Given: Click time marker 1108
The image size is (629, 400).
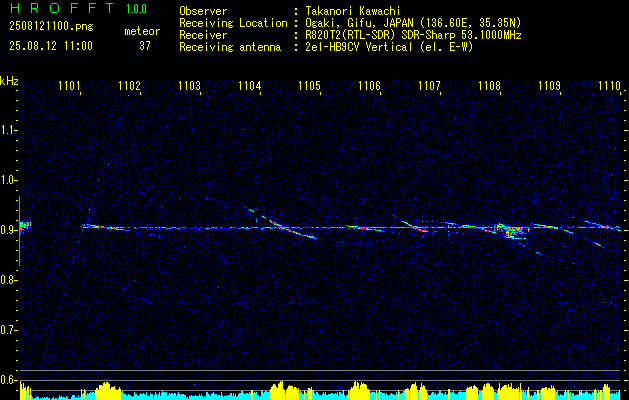Looking at the screenshot, I should pos(489,85).
